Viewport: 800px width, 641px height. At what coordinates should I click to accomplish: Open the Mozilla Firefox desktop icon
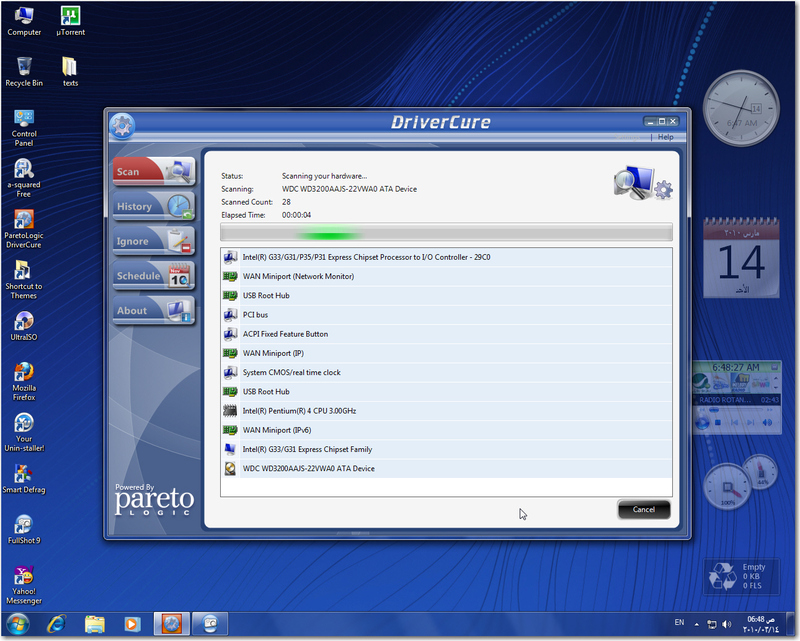(24, 382)
